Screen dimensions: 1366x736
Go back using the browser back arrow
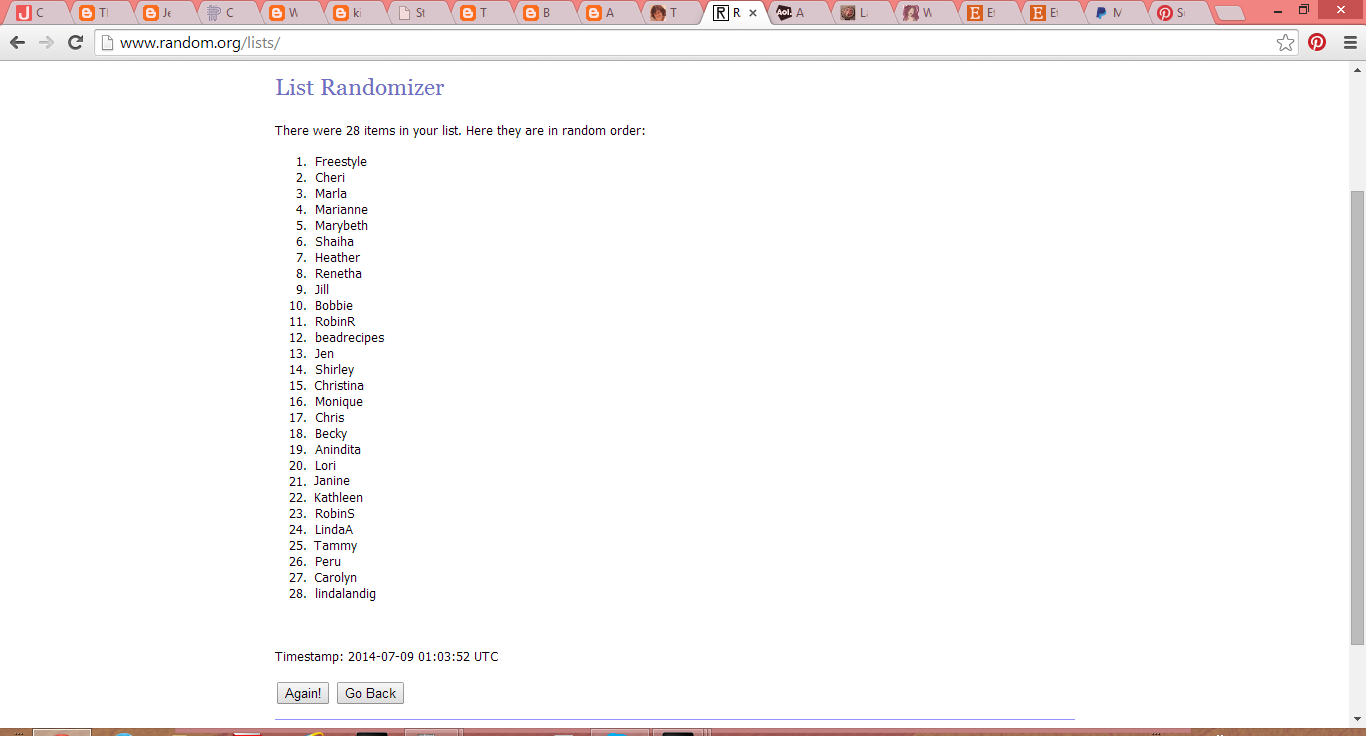tap(17, 42)
